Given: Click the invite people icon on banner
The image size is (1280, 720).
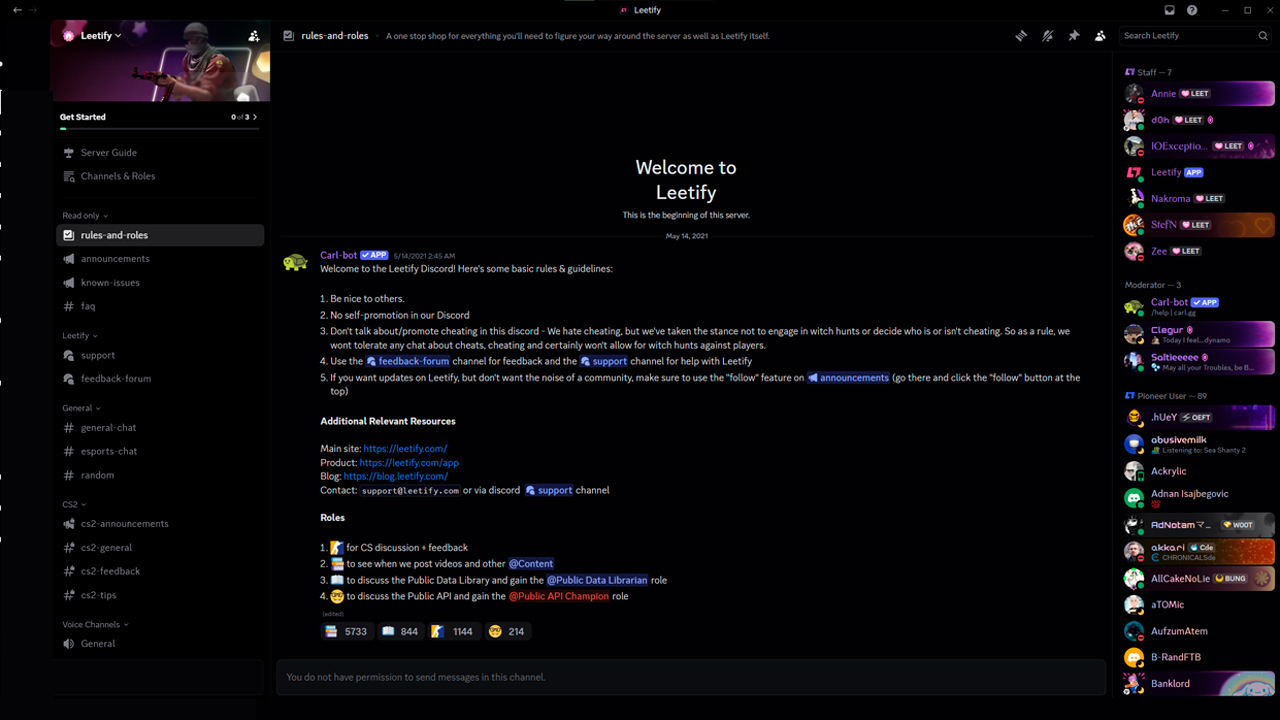Looking at the screenshot, I should (254, 36).
